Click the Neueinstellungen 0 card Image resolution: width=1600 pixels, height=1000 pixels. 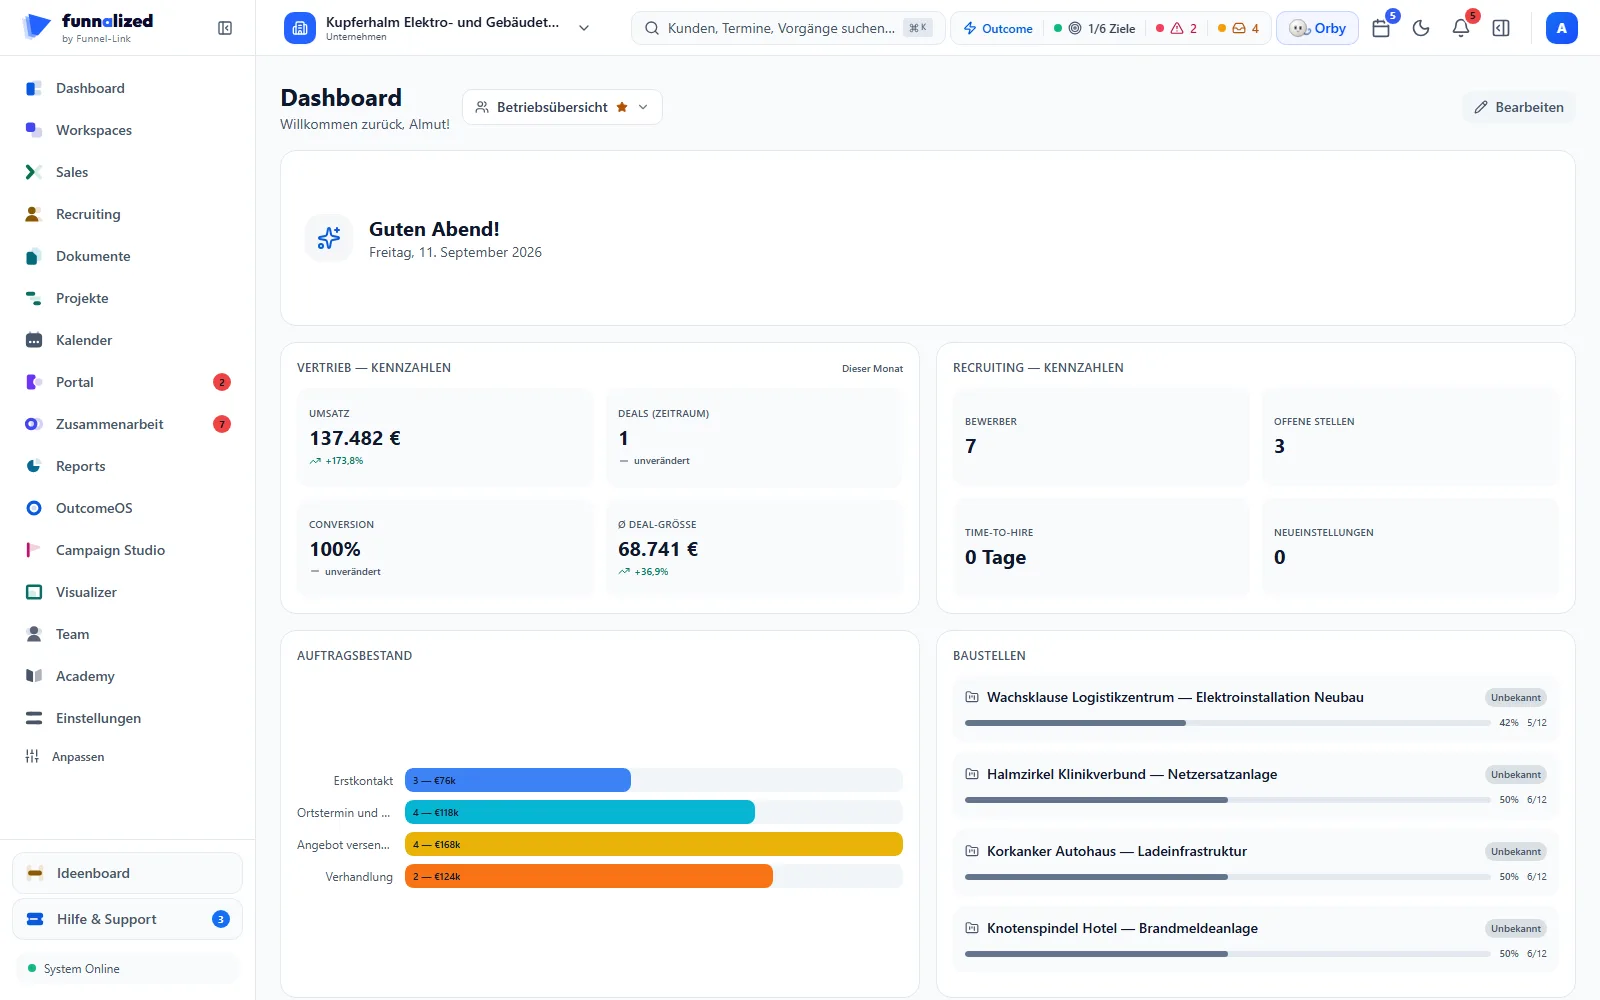pyautogui.click(x=1410, y=548)
